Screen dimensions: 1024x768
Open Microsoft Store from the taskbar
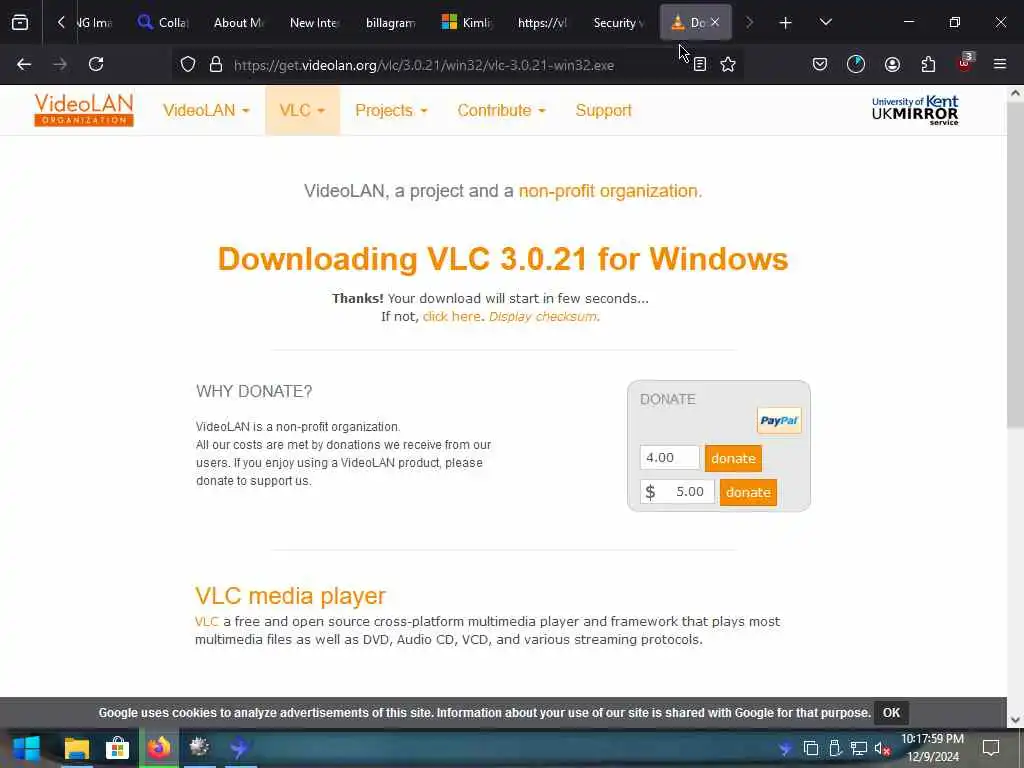point(118,748)
